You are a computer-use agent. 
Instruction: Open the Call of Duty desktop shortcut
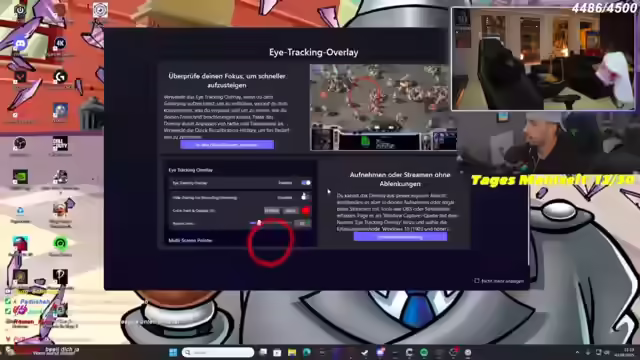tap(60, 144)
